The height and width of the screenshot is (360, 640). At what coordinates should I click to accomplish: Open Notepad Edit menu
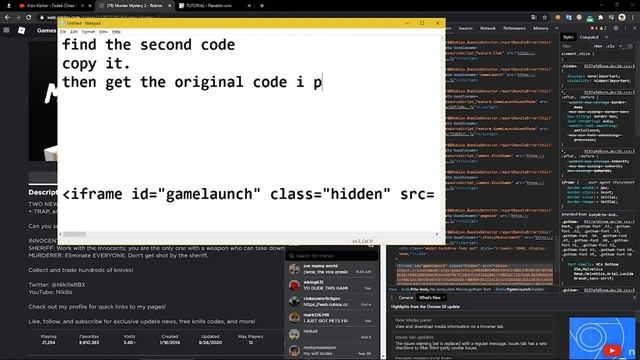point(73,31)
